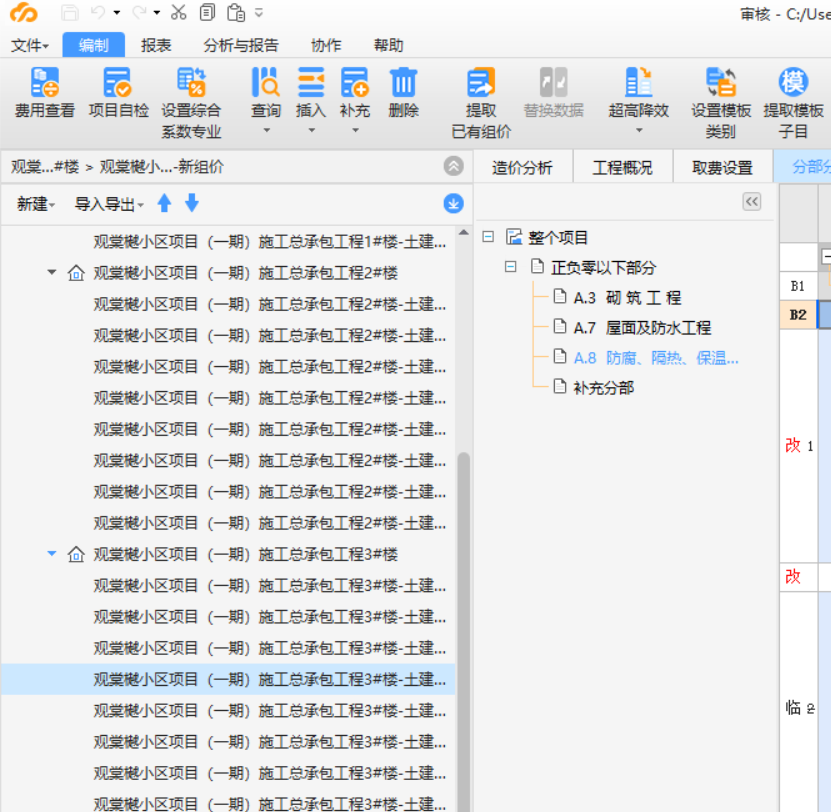Open 设置综合系数专业 settings

pyautogui.click(x=191, y=103)
